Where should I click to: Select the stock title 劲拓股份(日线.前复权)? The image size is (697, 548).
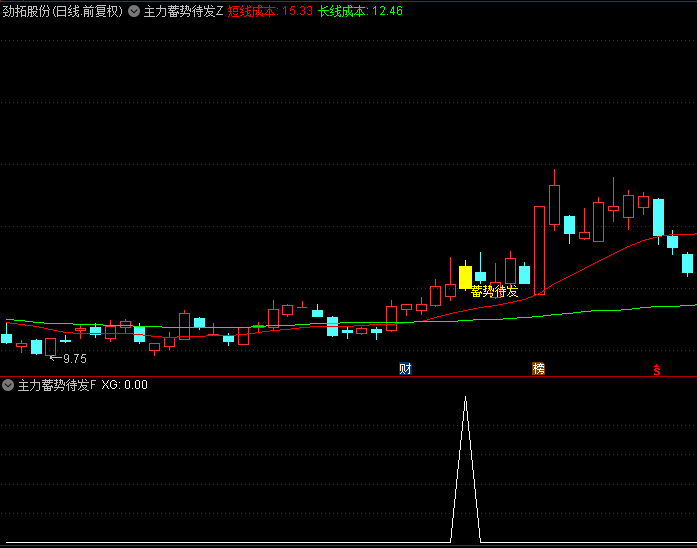pos(63,11)
